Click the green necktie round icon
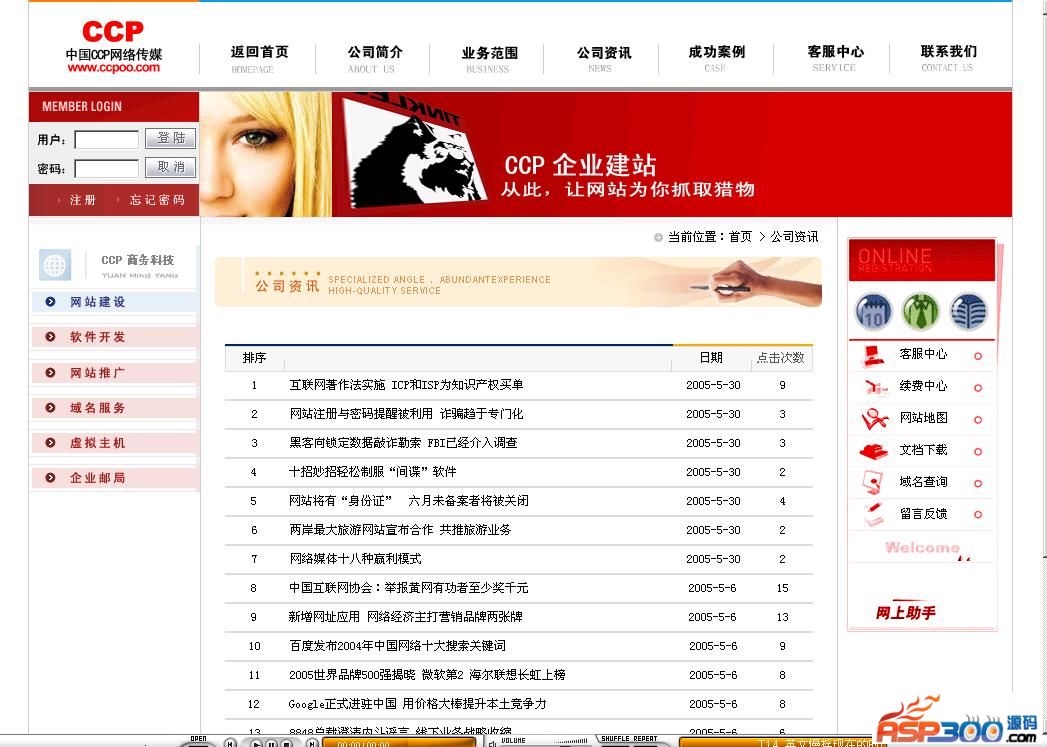Viewport: 1047px width, 747px height. click(920, 312)
